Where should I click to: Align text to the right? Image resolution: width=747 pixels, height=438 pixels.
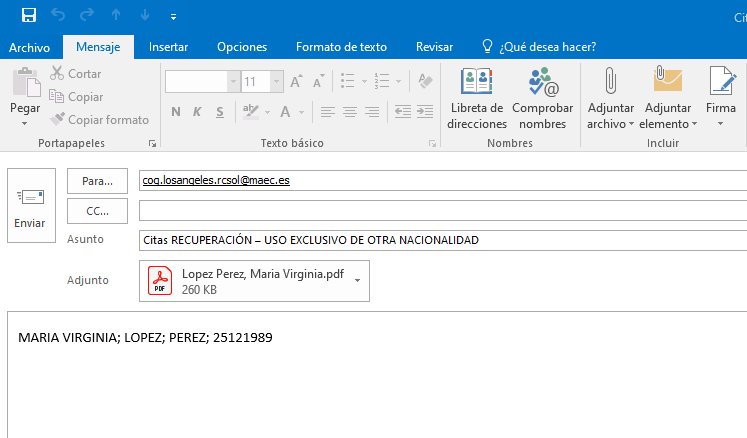[372, 112]
